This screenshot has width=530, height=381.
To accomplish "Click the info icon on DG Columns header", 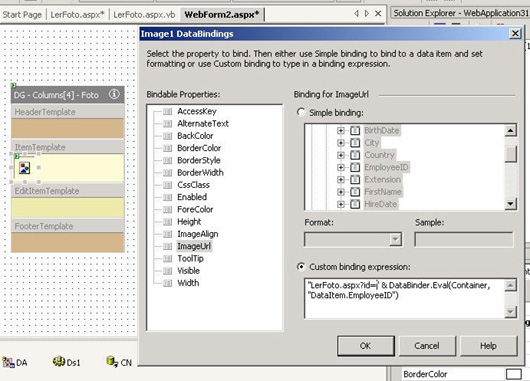I will (x=114, y=94).
